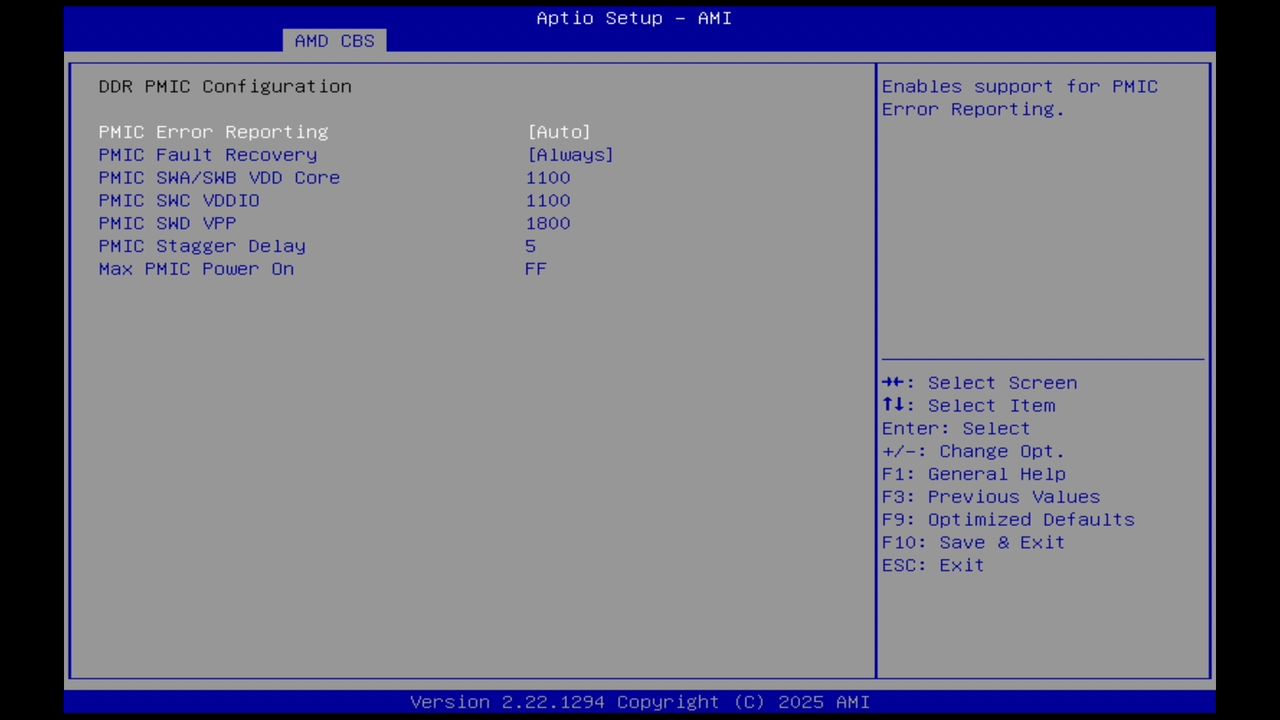Click the F10 Save & Exit entry
The image size is (1280, 720).
point(972,542)
